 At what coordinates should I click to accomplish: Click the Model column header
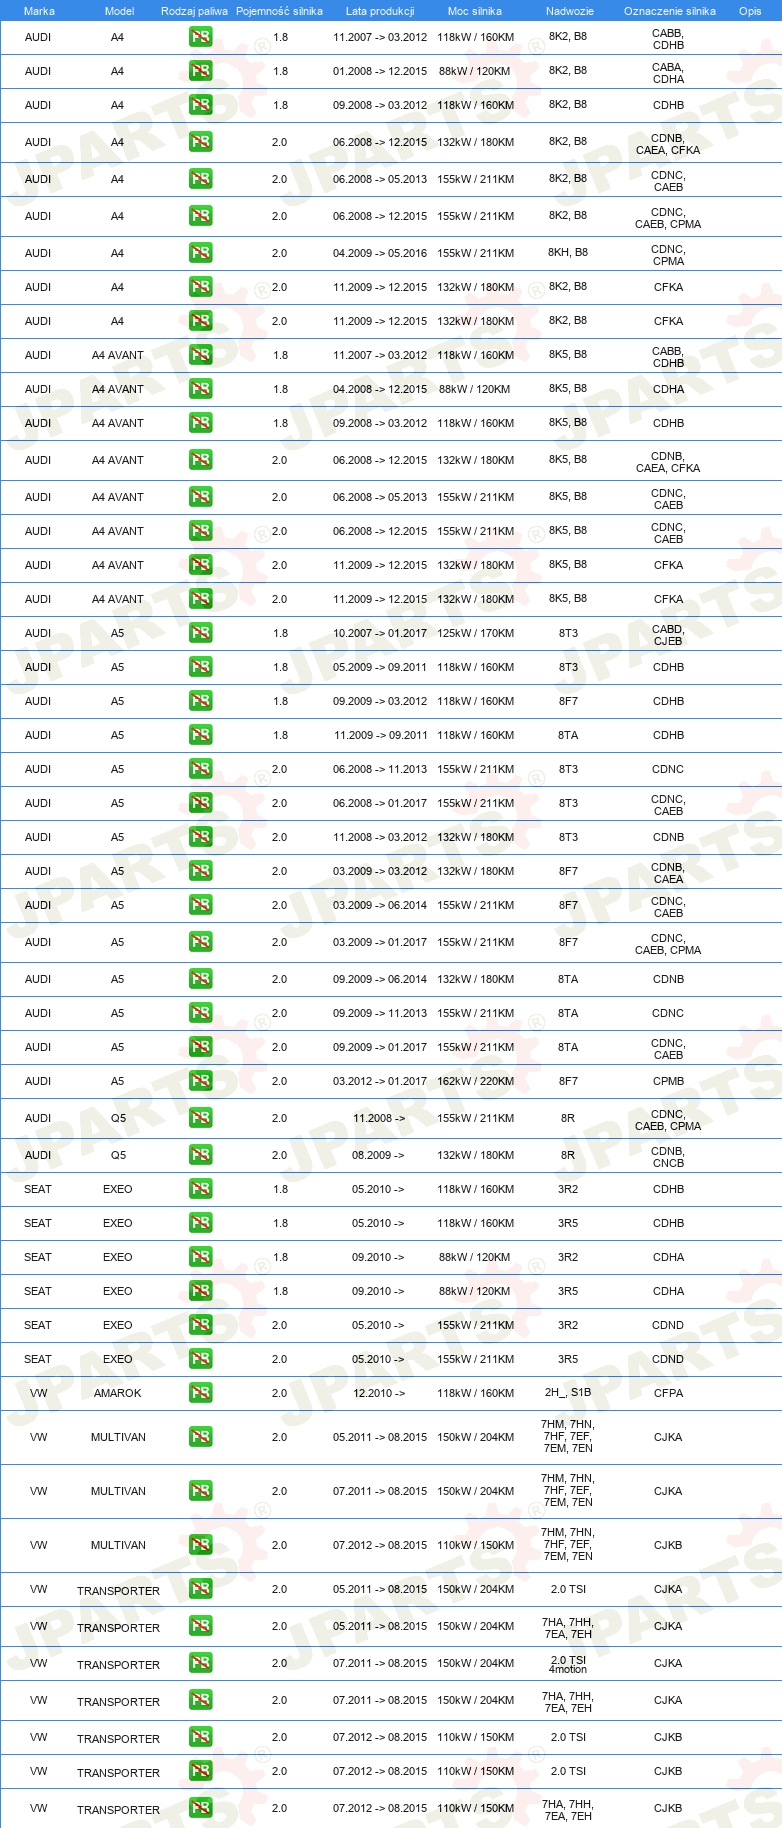(x=119, y=11)
